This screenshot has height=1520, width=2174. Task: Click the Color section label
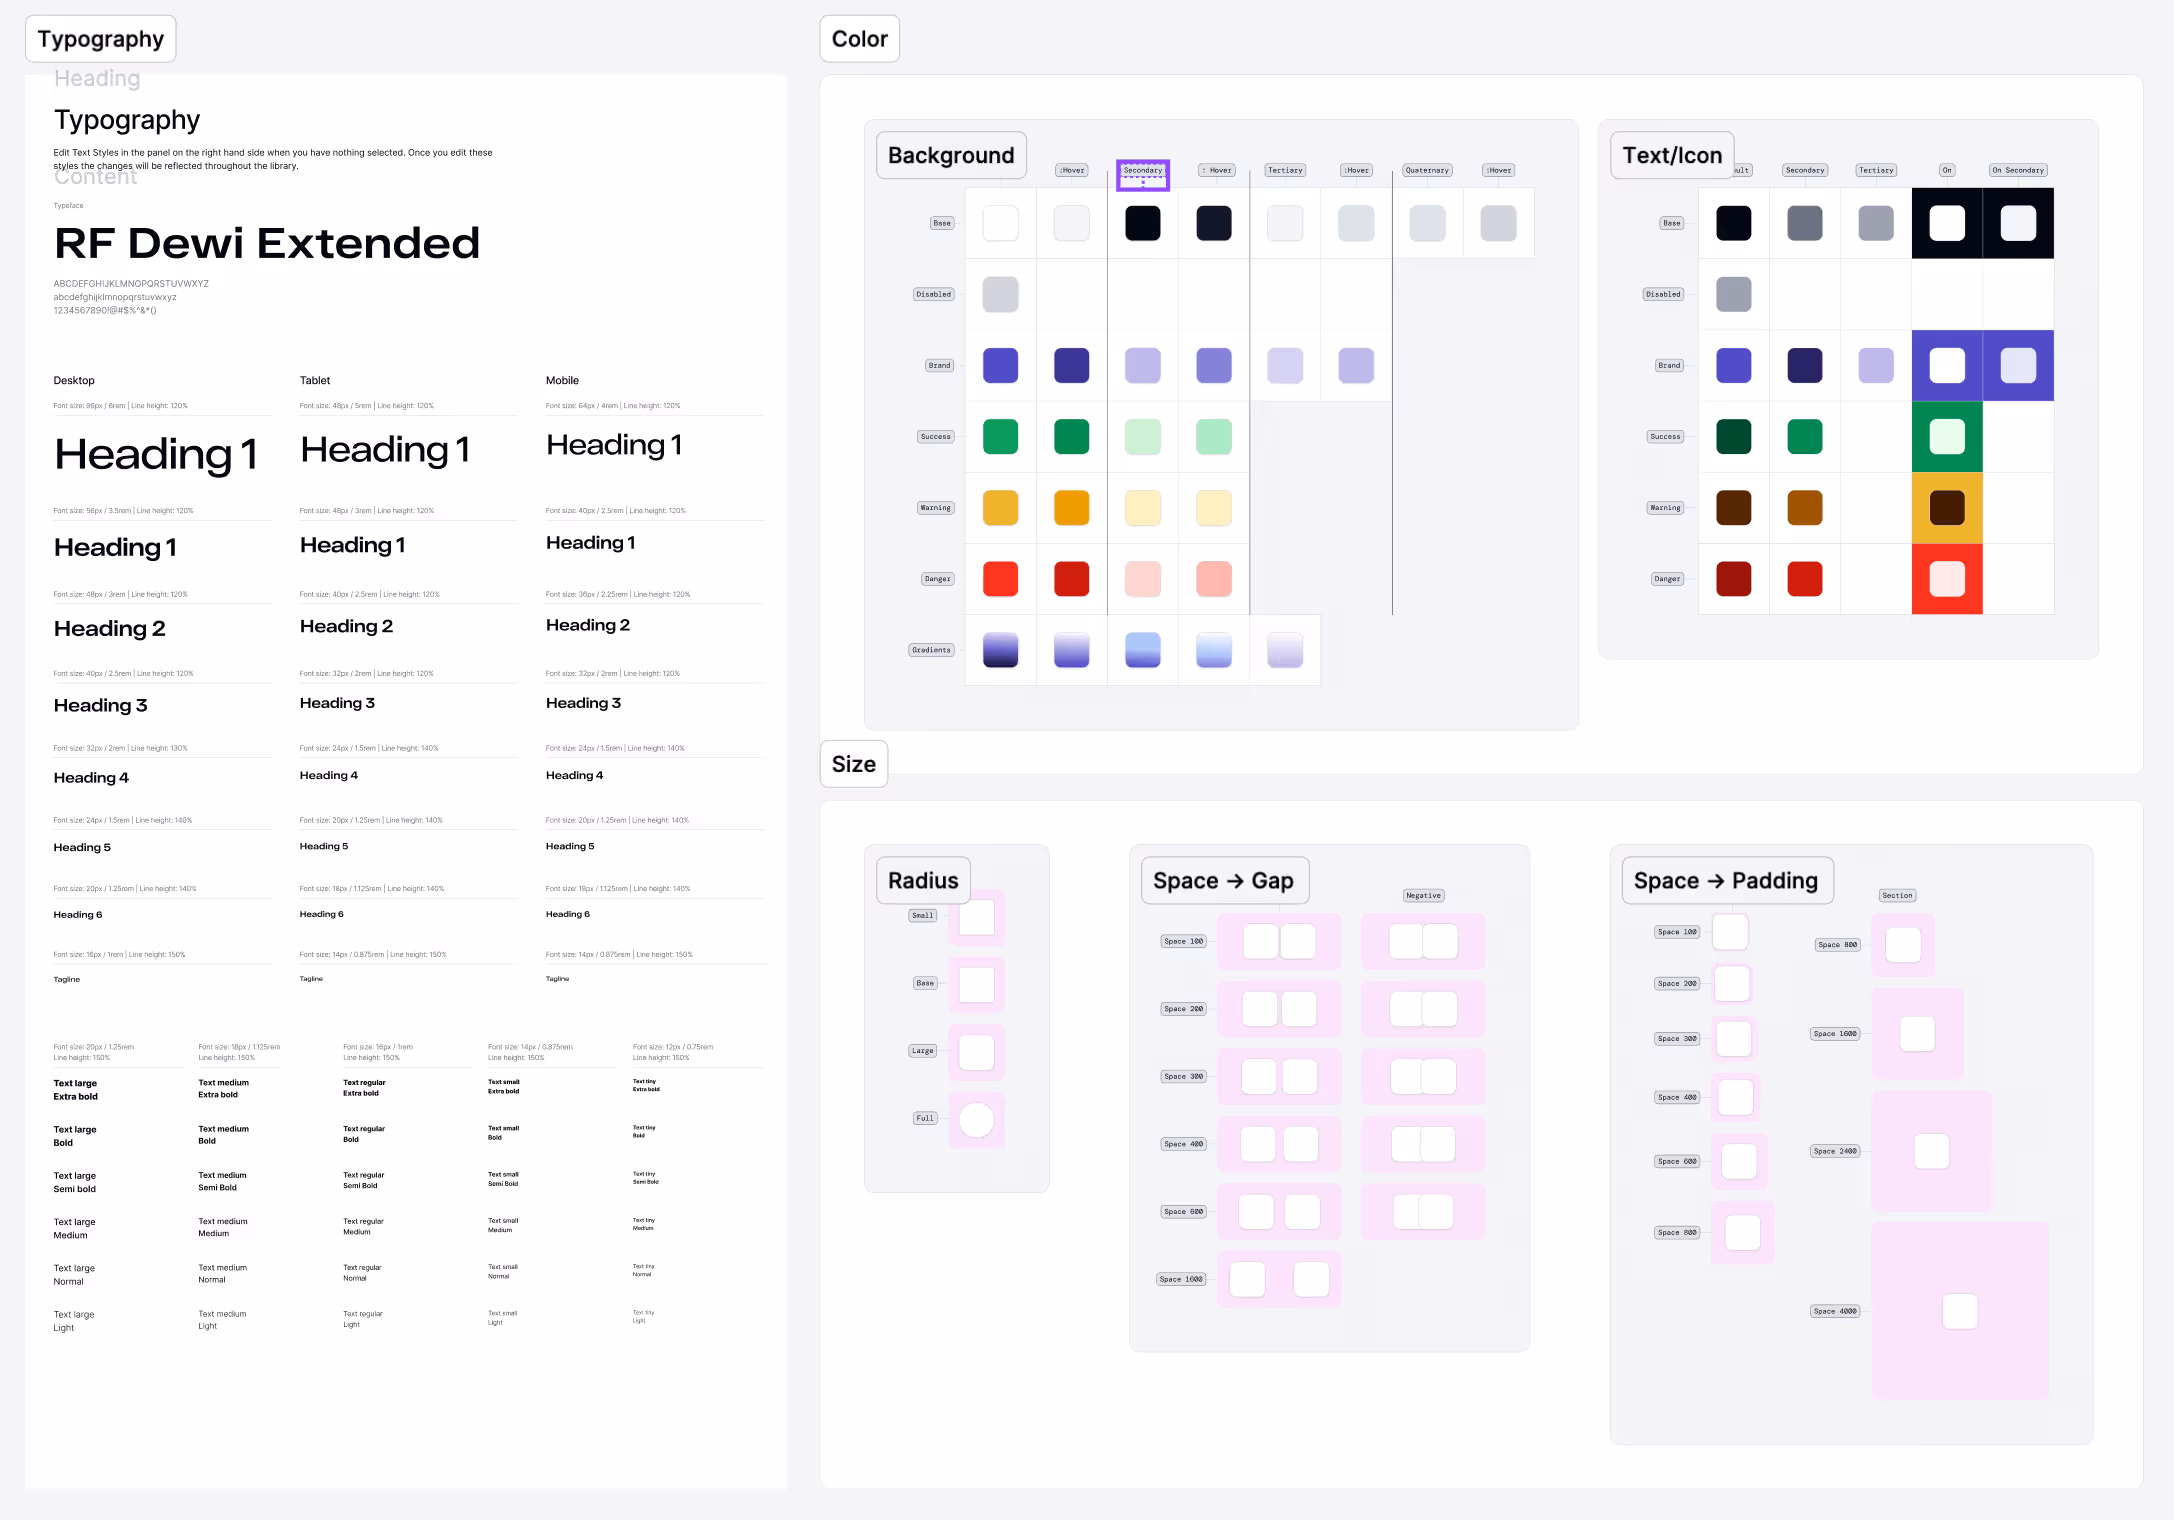coord(859,39)
